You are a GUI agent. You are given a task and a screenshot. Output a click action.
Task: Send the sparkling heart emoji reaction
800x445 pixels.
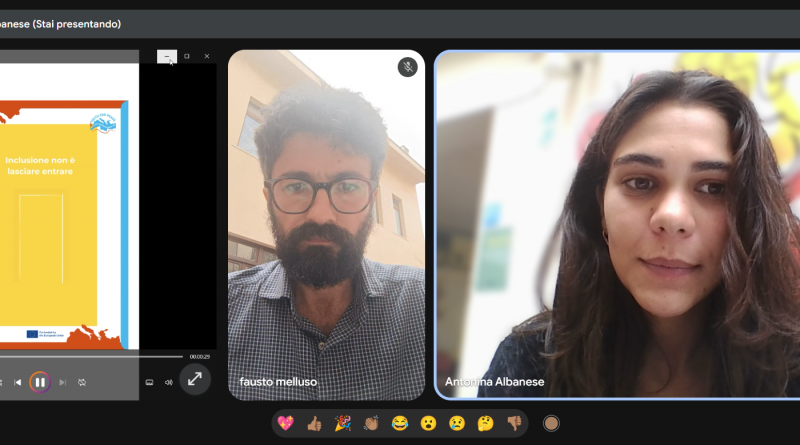[285, 423]
